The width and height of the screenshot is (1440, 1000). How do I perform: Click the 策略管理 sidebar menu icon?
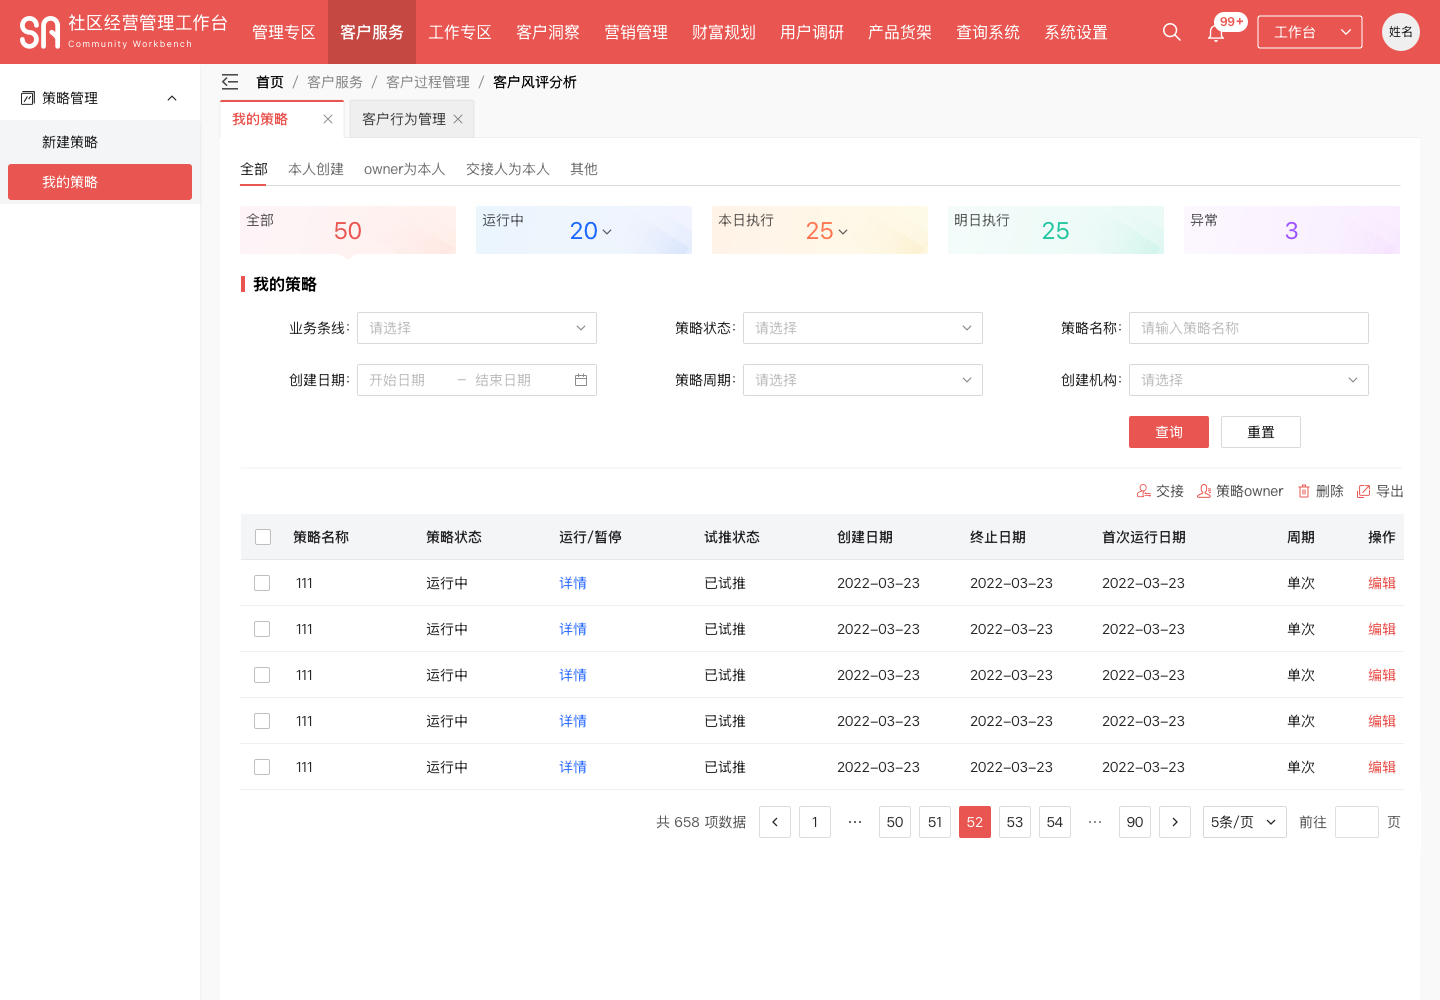click(28, 98)
